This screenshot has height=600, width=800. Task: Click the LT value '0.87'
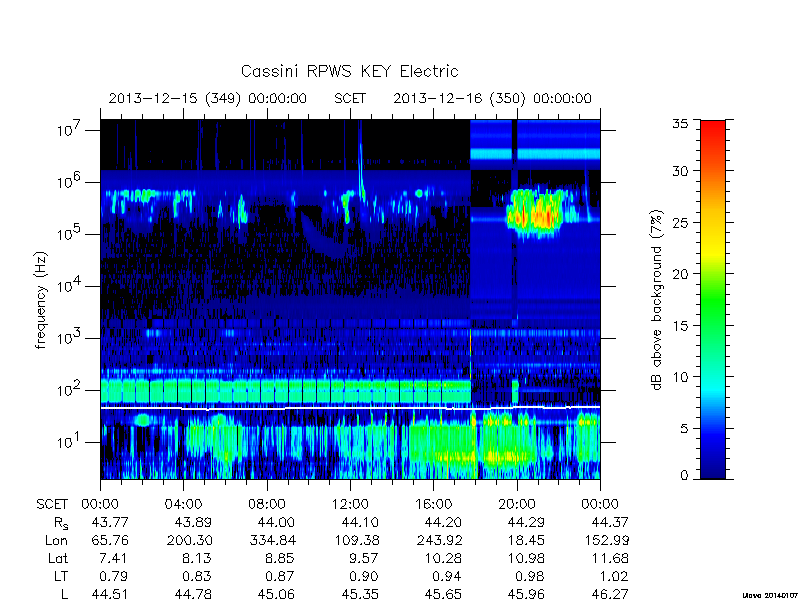coord(281,576)
